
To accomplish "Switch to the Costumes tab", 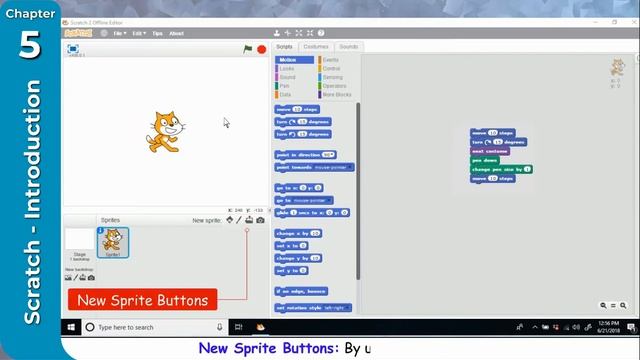I will click(316, 47).
